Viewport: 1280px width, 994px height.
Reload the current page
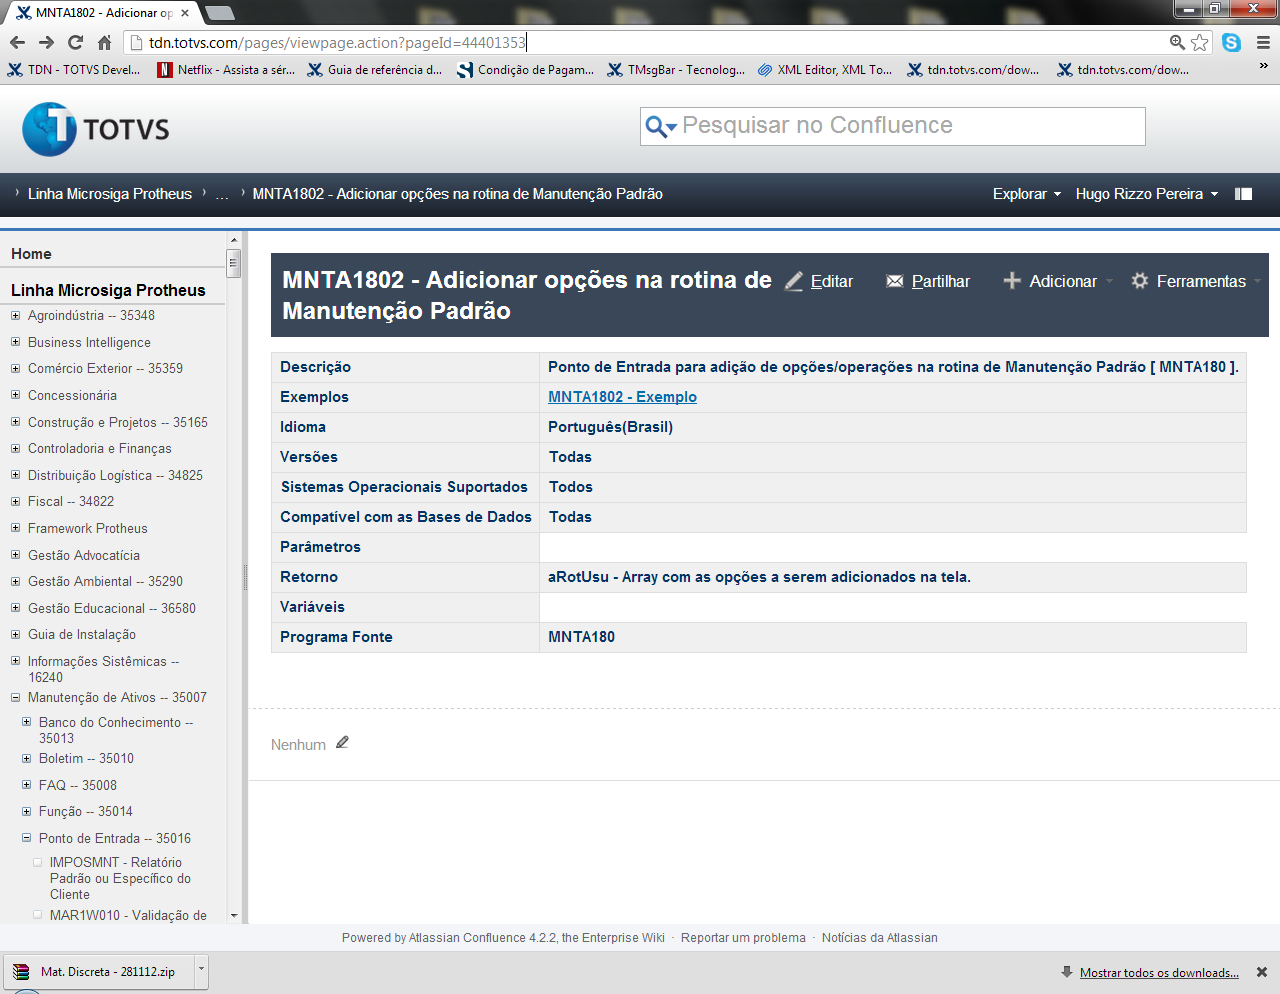[75, 42]
